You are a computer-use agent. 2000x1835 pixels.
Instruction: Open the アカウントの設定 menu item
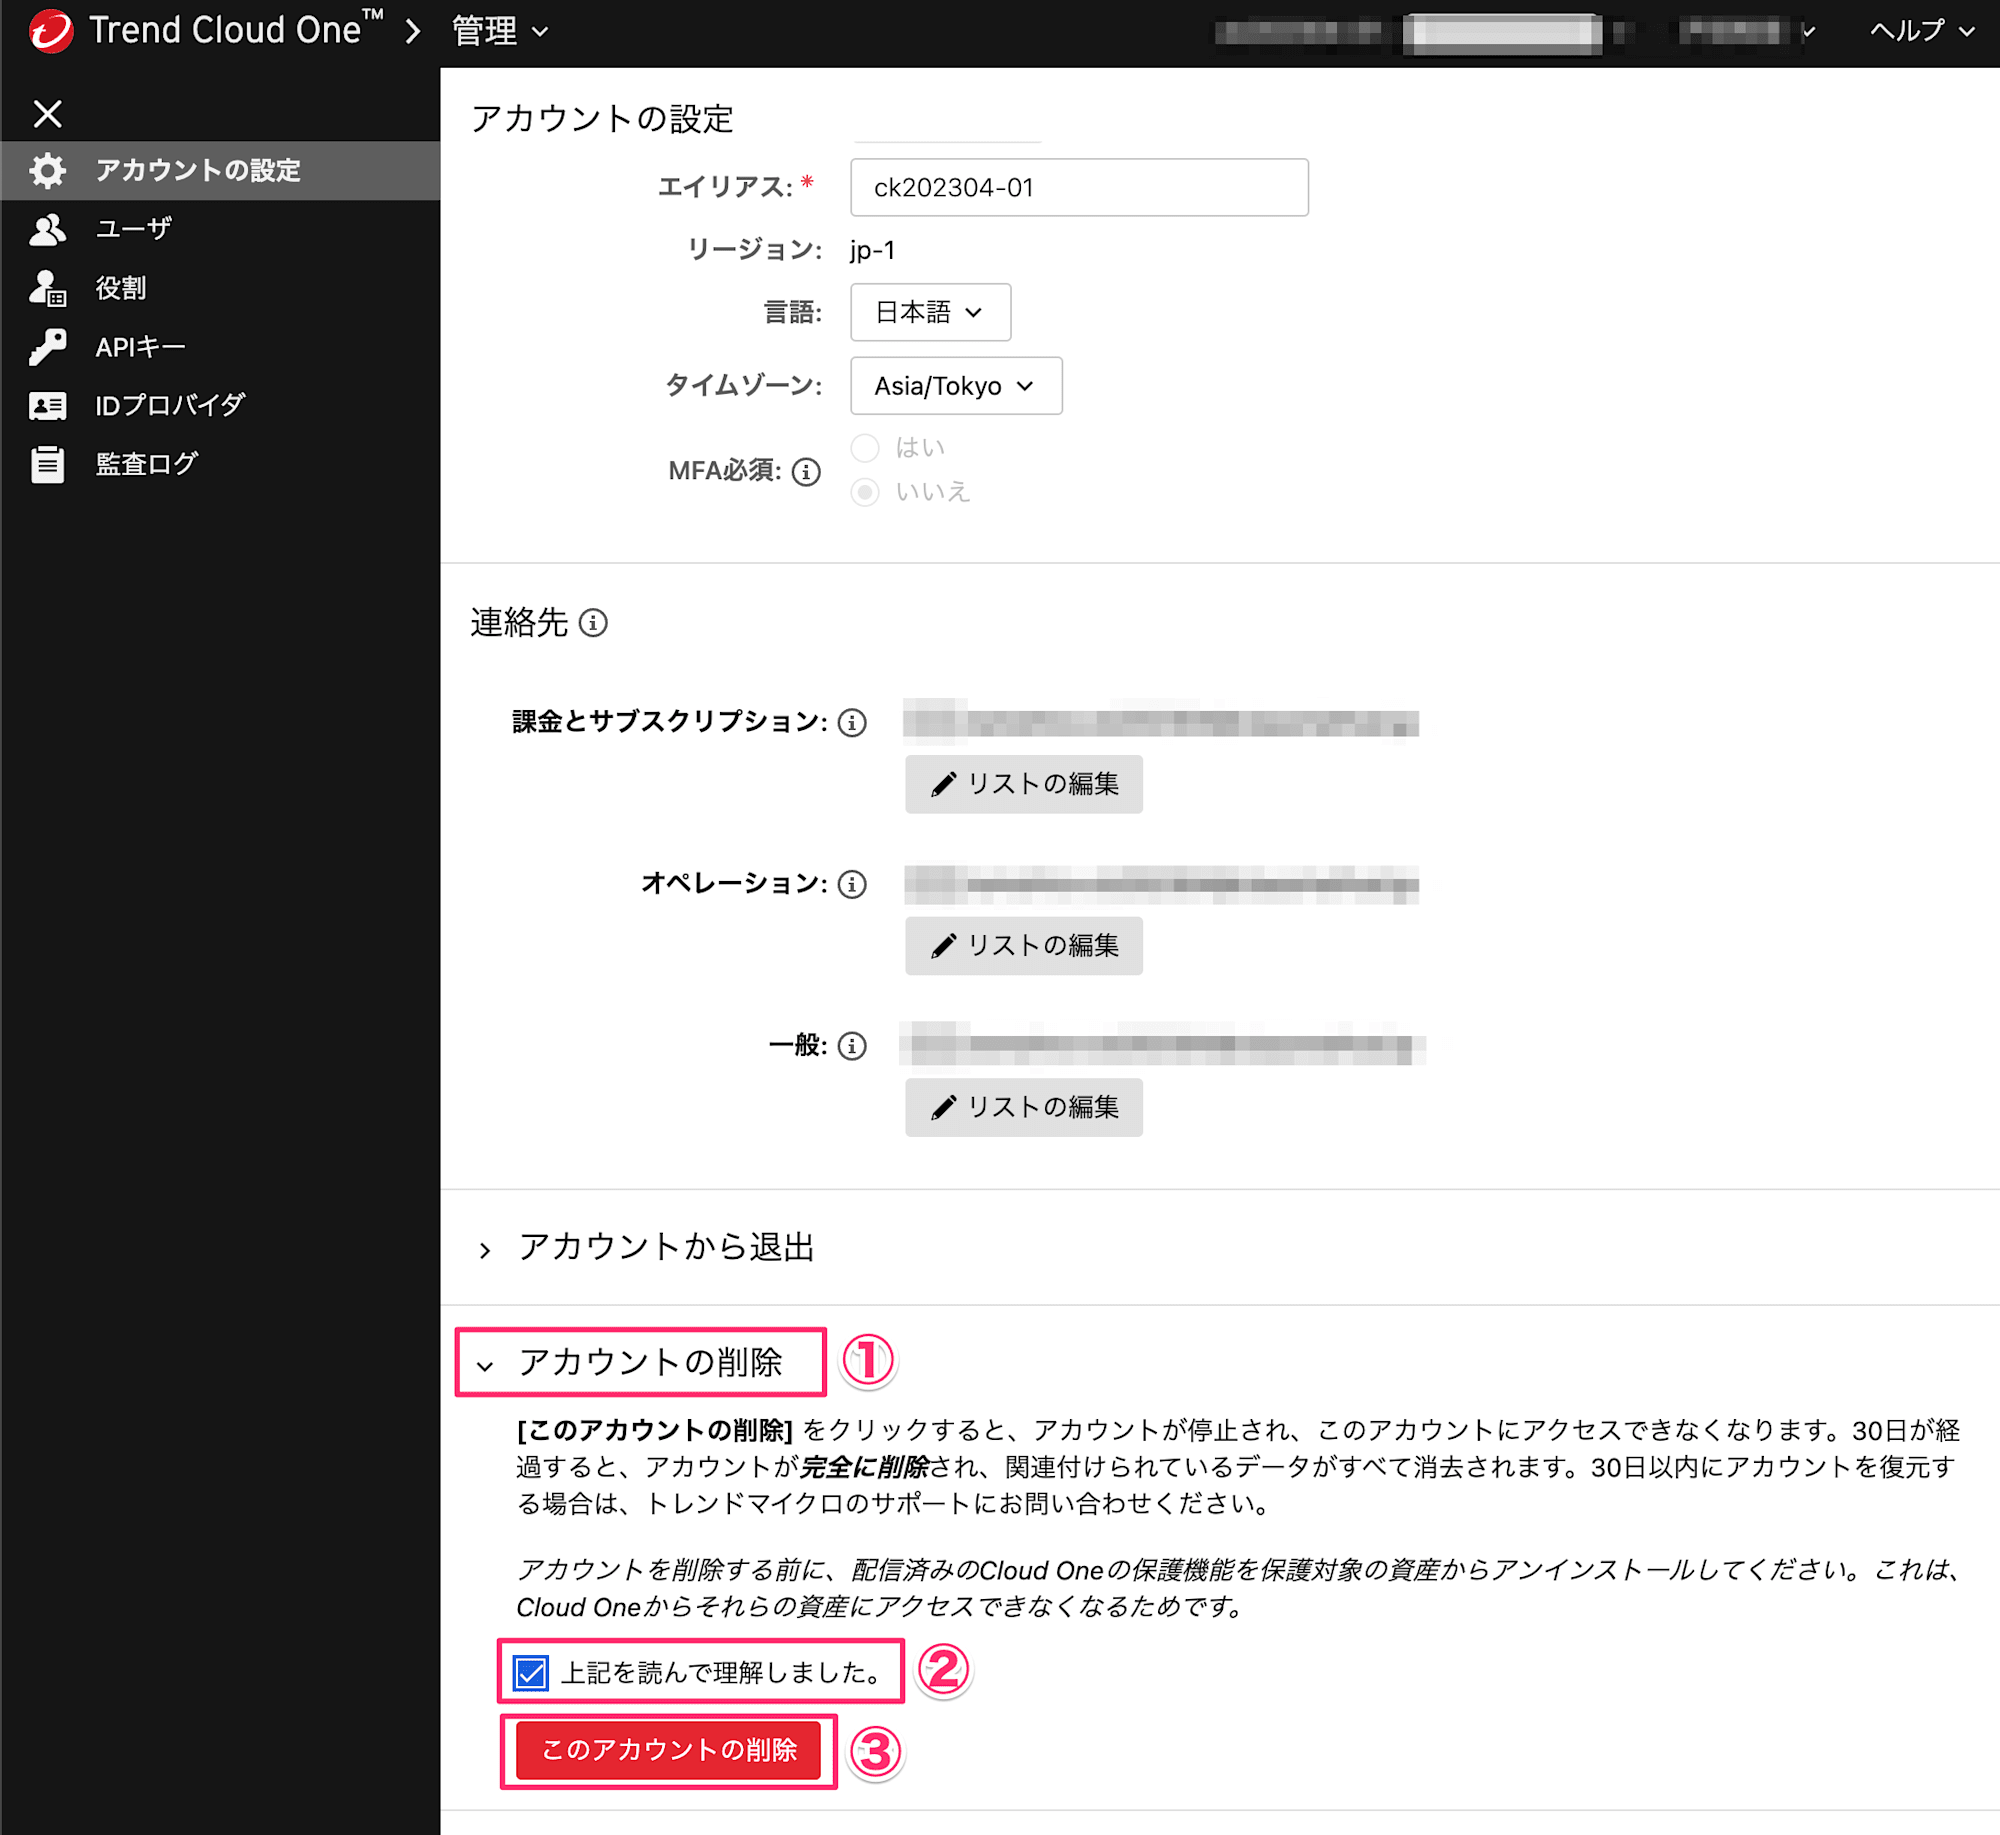pyautogui.click(x=220, y=170)
